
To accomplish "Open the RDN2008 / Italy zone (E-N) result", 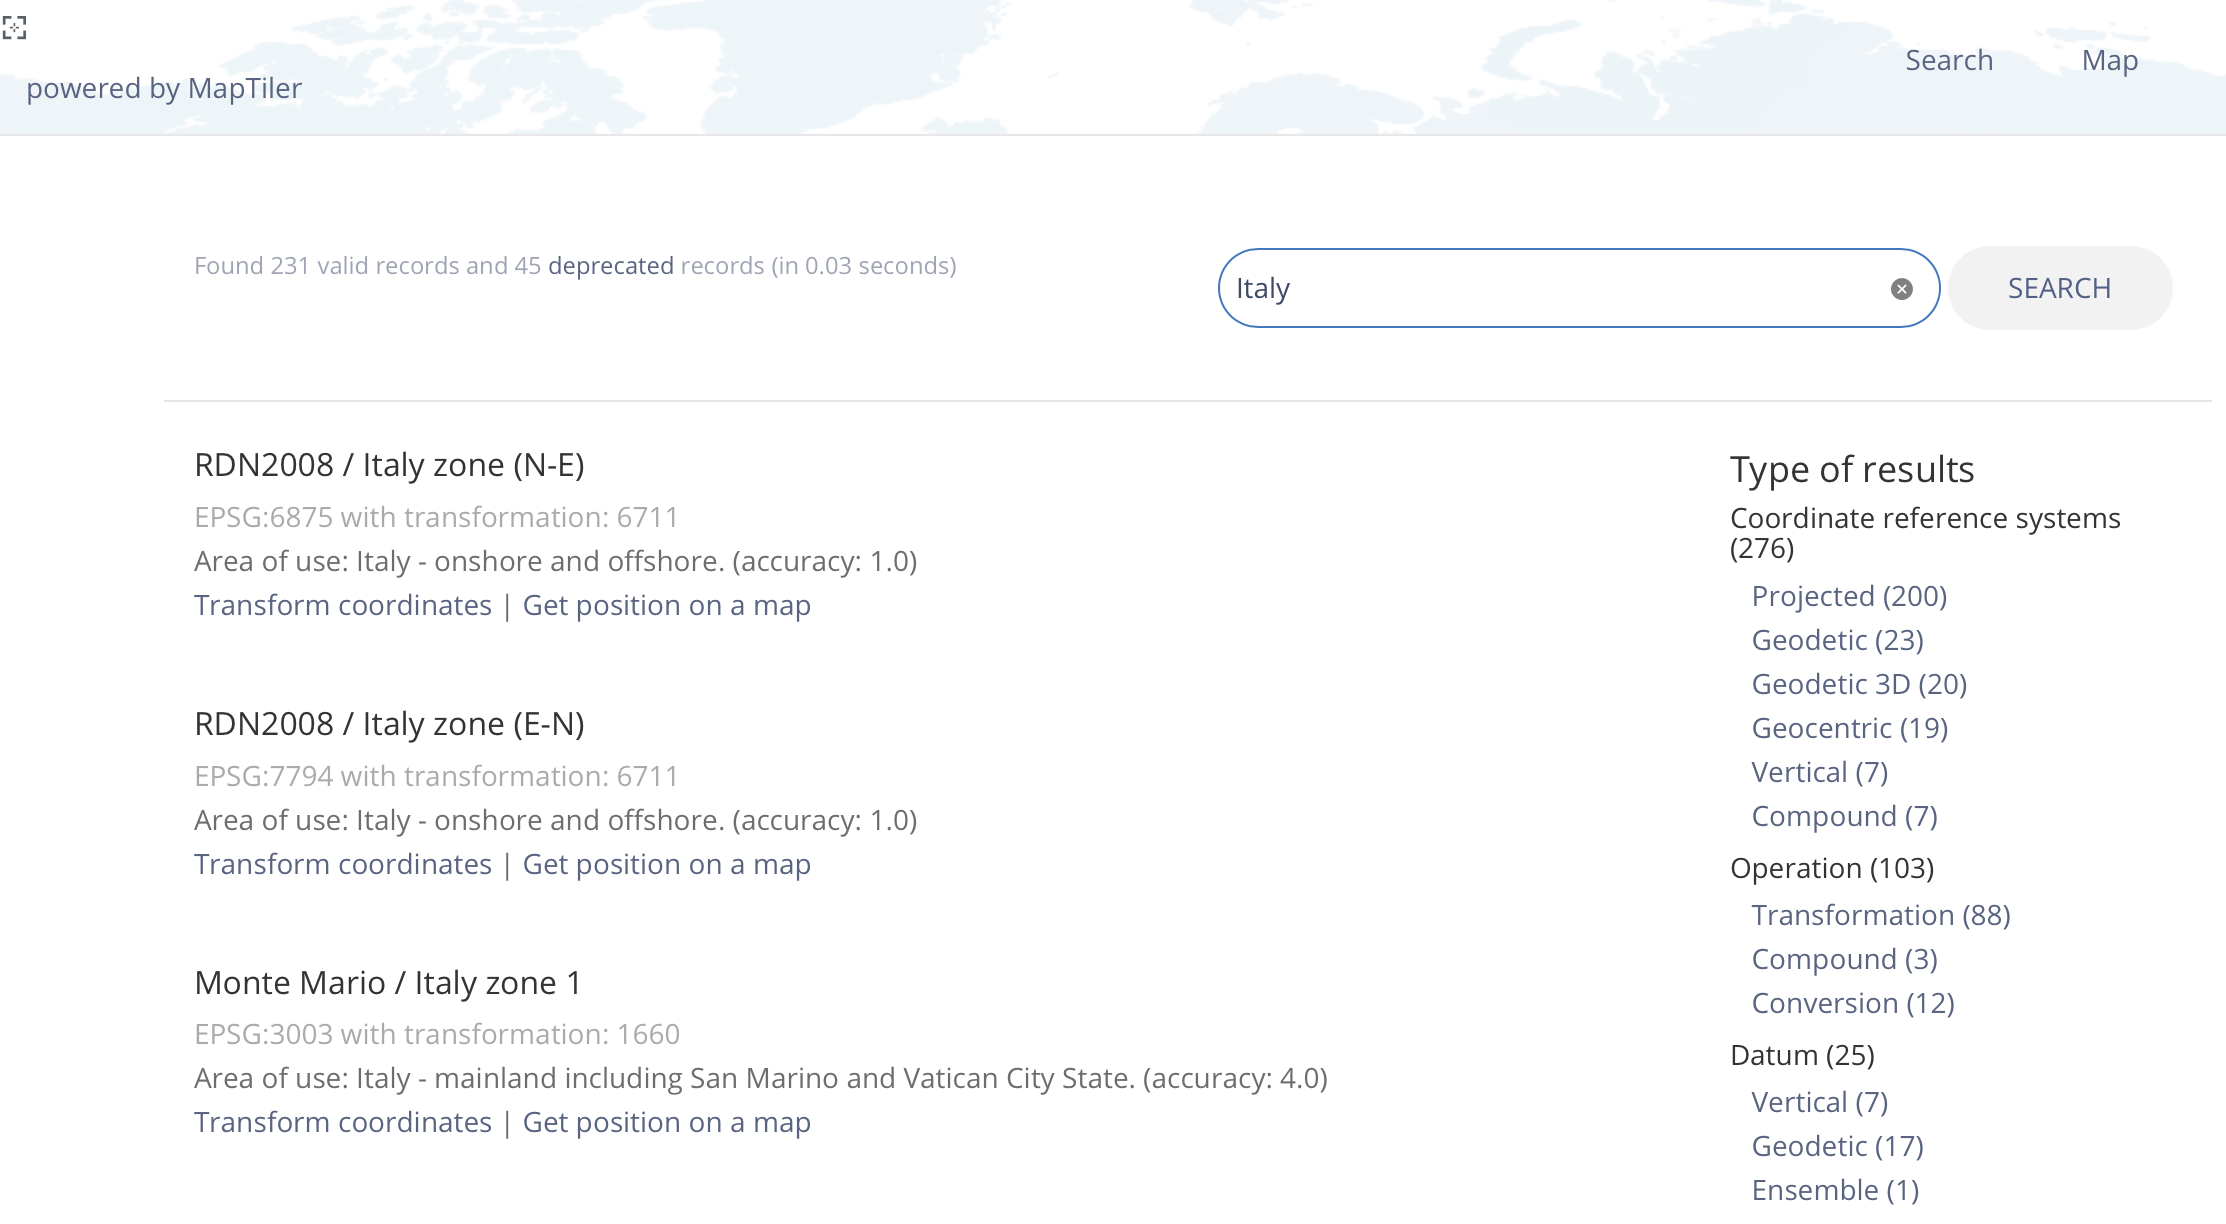I will (x=389, y=724).
